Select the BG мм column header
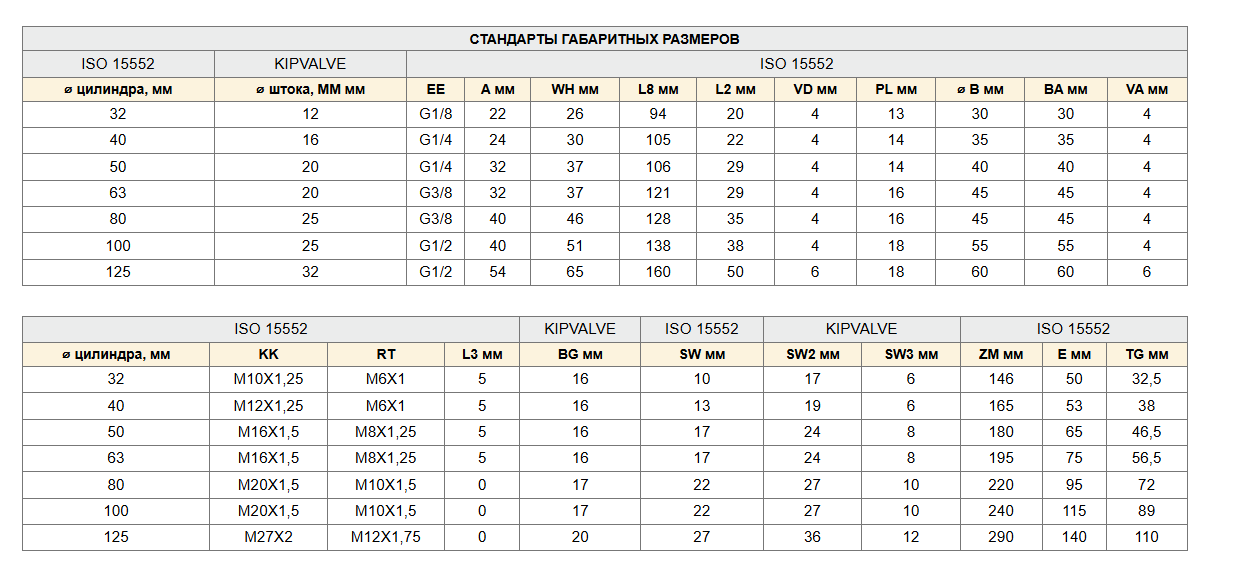This screenshot has height=571, width=1233. [580, 354]
